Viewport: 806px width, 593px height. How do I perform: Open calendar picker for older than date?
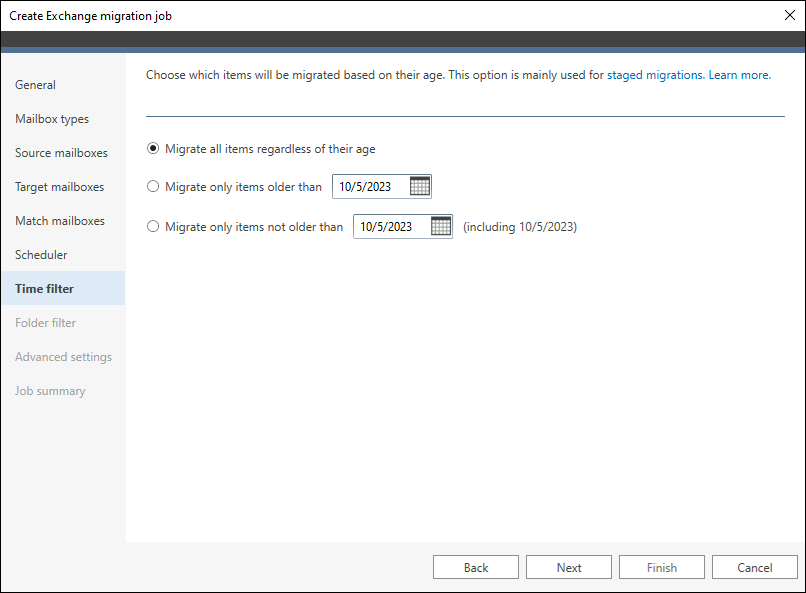pyautogui.click(x=419, y=186)
